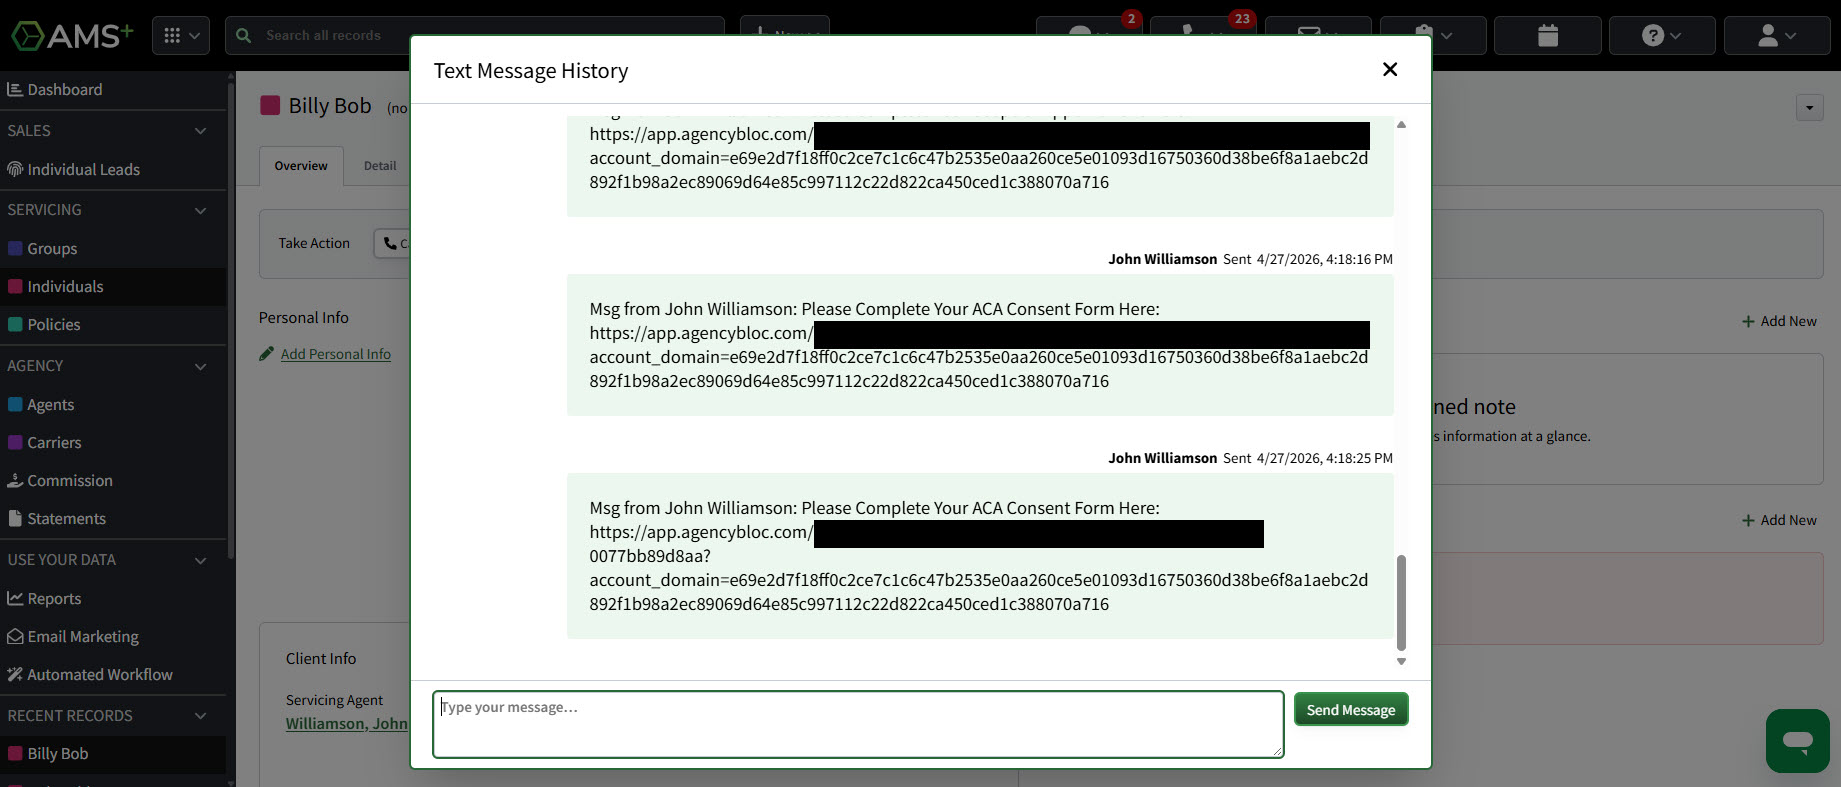
Task: Click the Billy Bob page heading
Action: point(330,106)
